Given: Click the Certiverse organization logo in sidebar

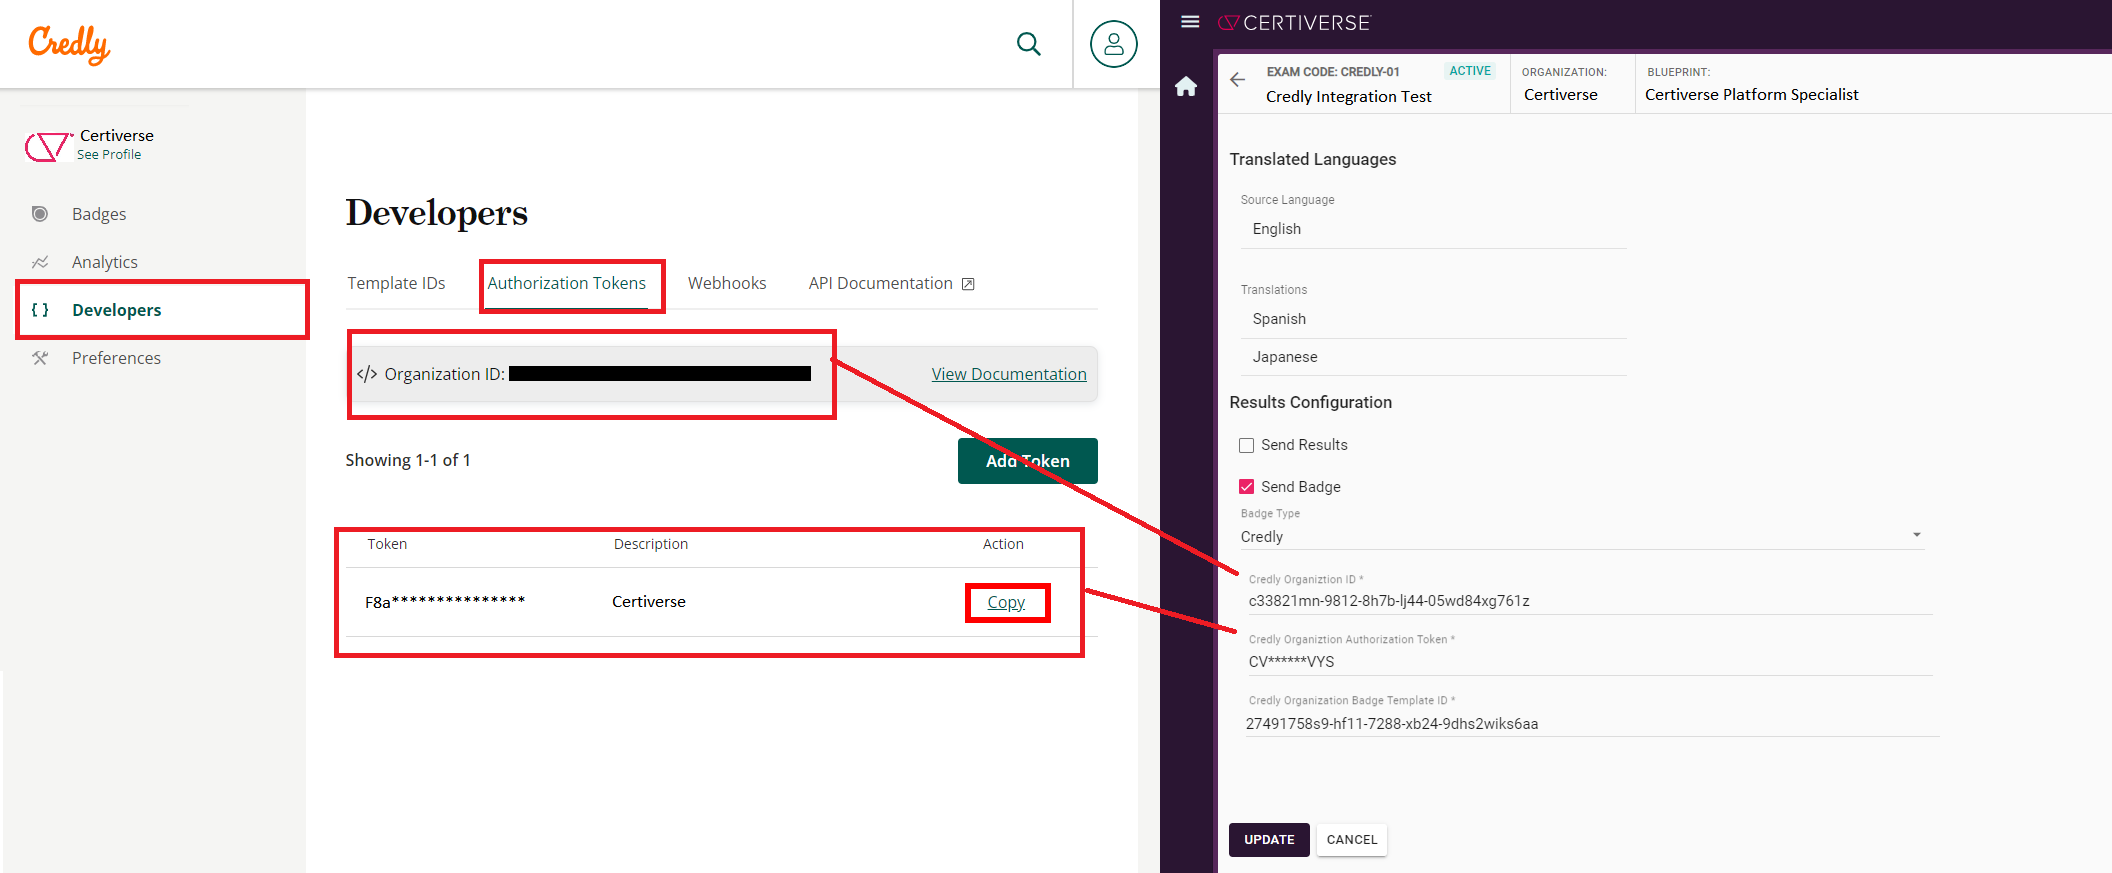Looking at the screenshot, I should (47, 146).
